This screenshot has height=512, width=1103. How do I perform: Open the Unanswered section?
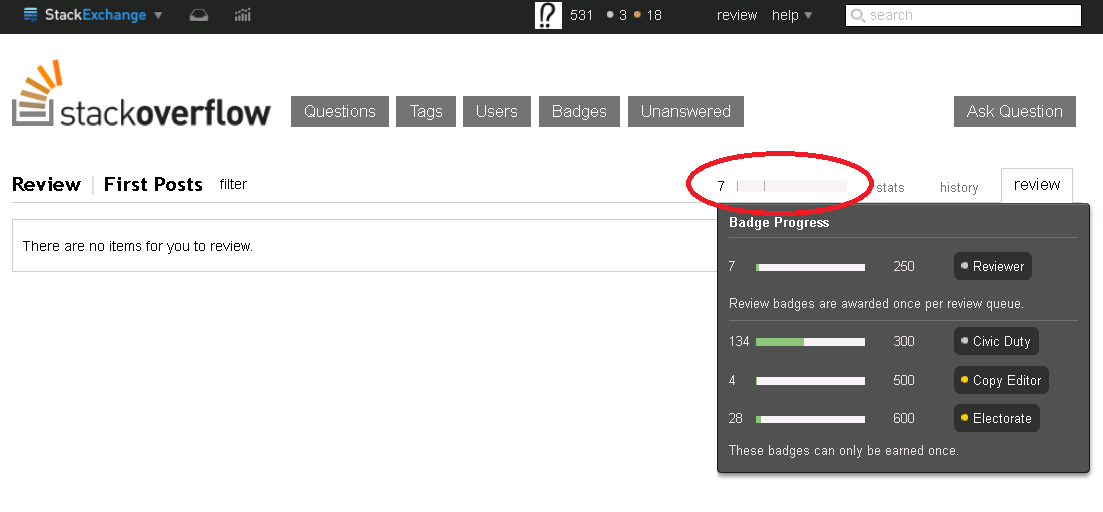[685, 111]
